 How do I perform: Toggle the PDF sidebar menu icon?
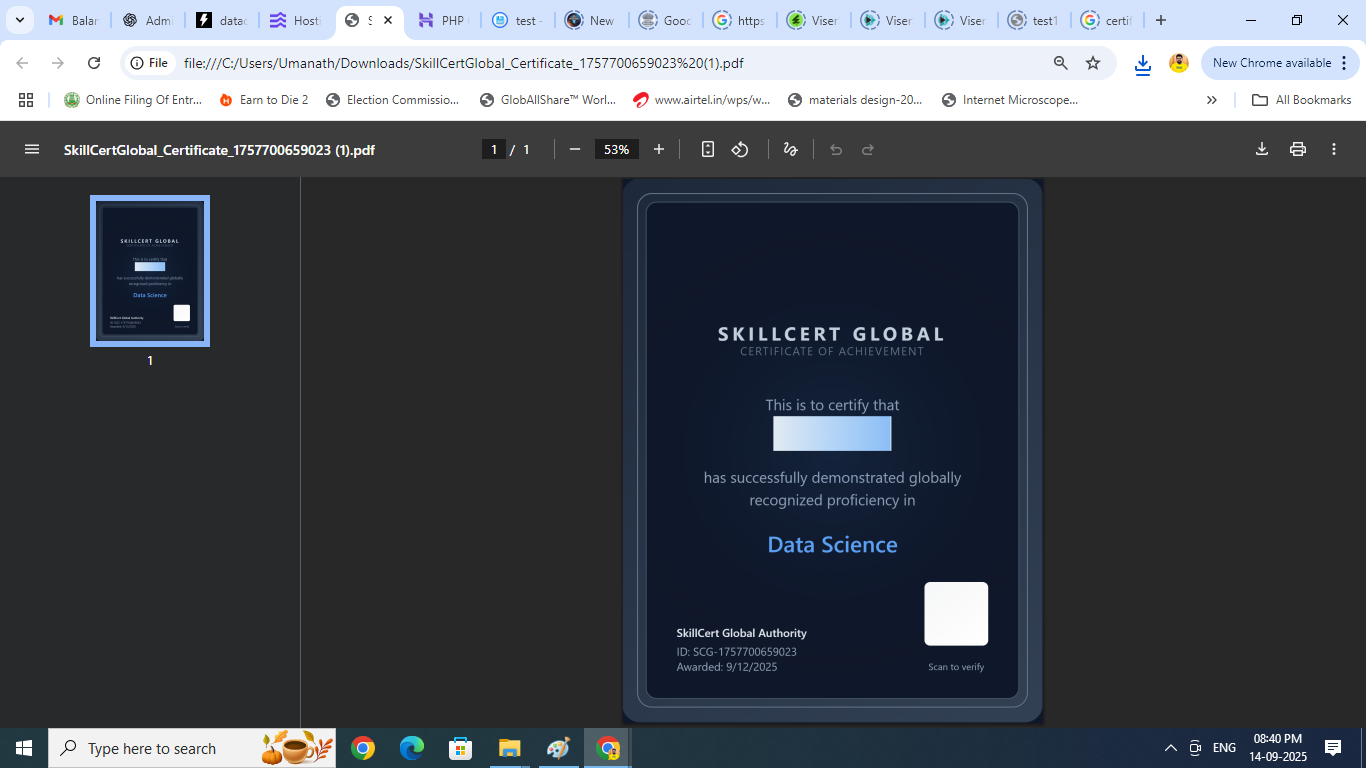(x=32, y=149)
